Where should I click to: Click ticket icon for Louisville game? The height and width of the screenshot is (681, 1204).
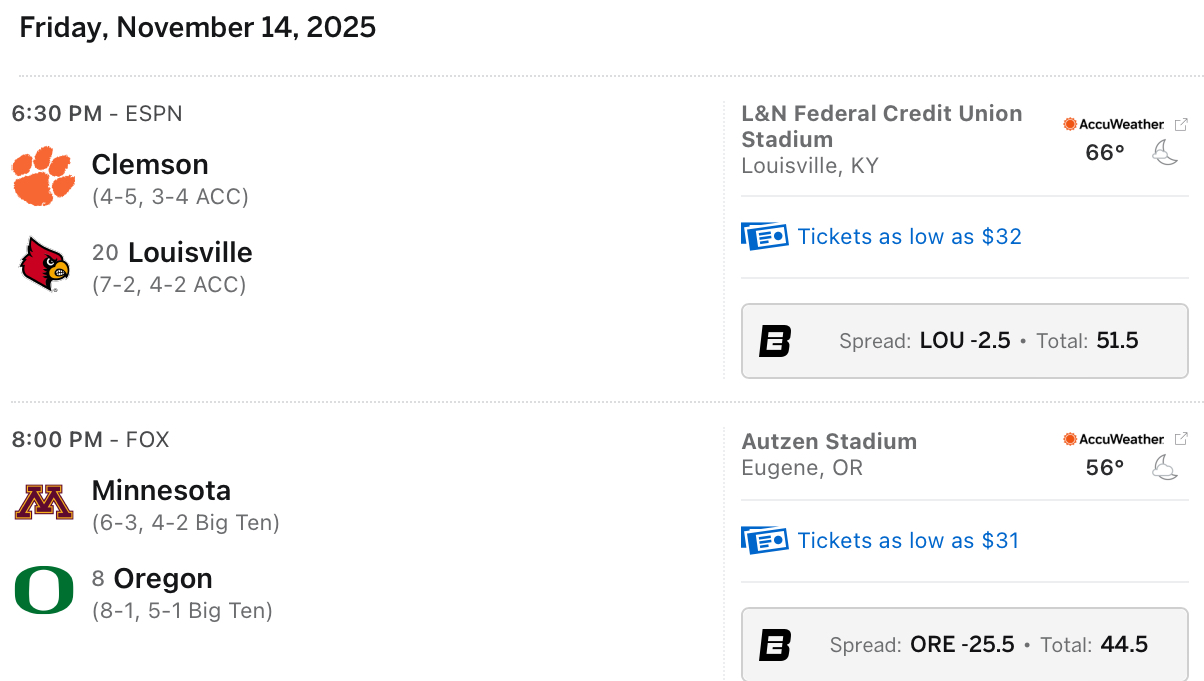[x=764, y=237]
